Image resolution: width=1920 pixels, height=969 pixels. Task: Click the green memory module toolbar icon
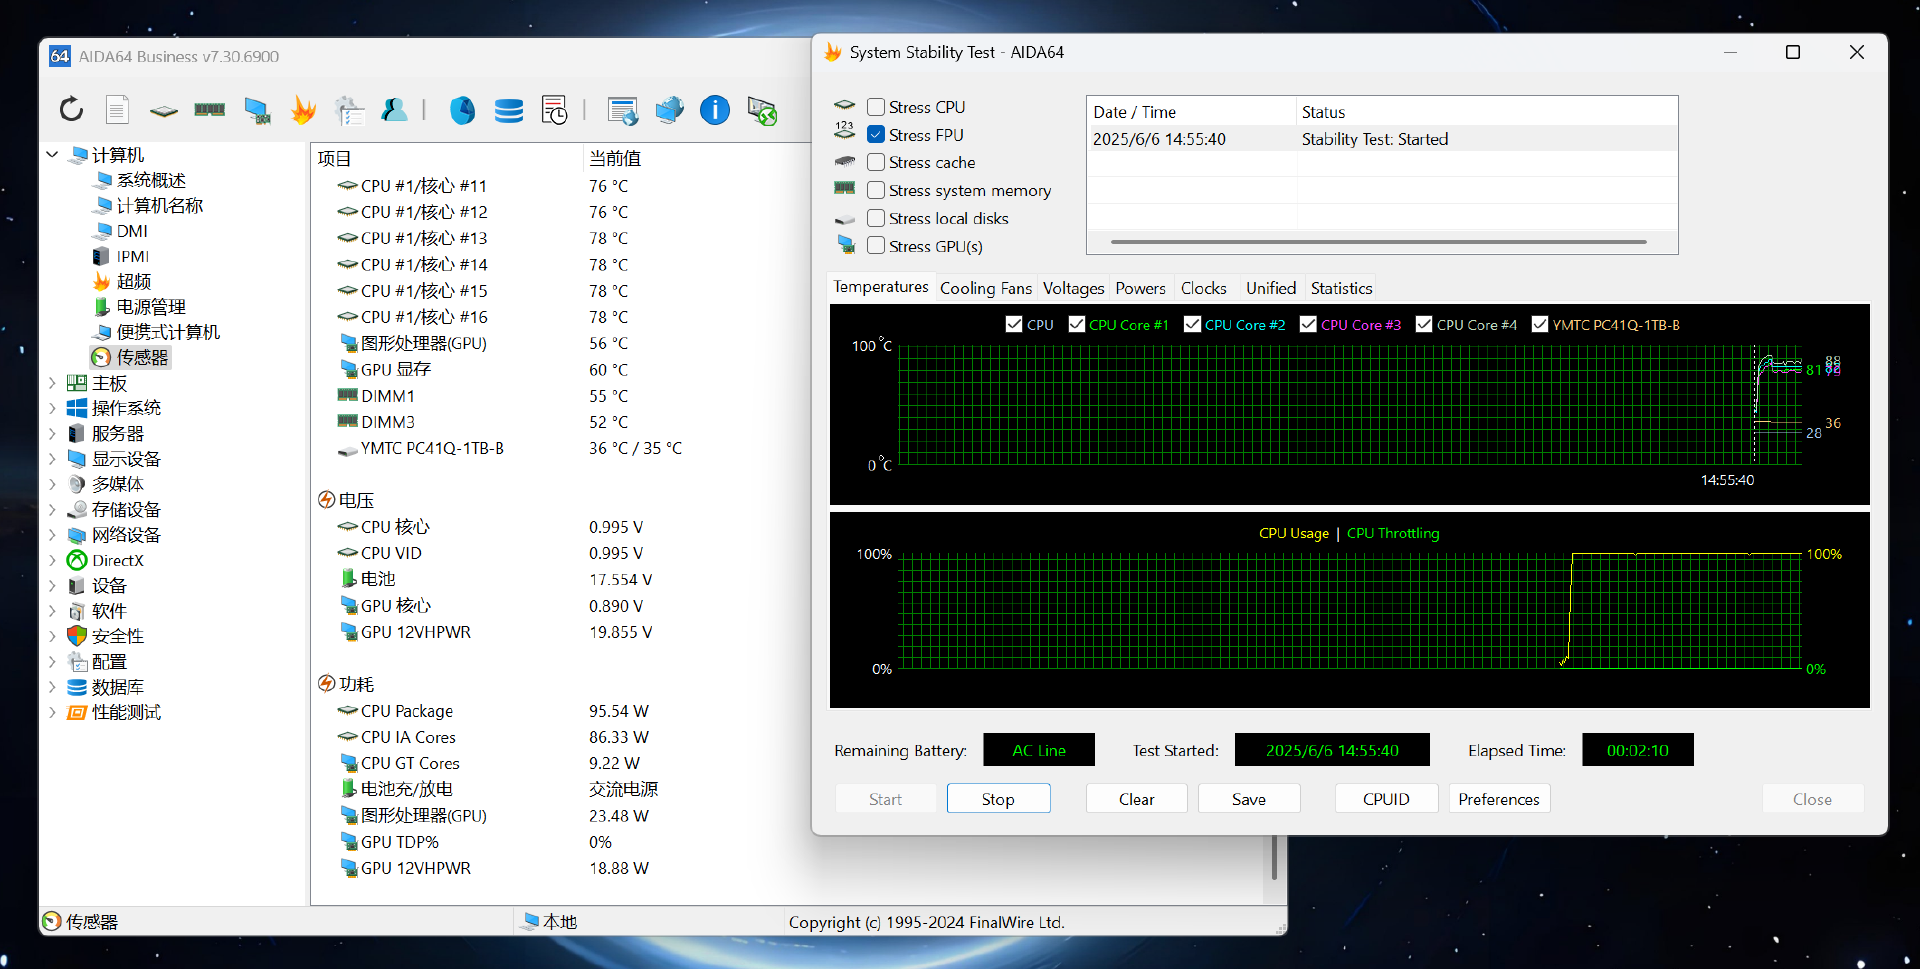tap(209, 110)
